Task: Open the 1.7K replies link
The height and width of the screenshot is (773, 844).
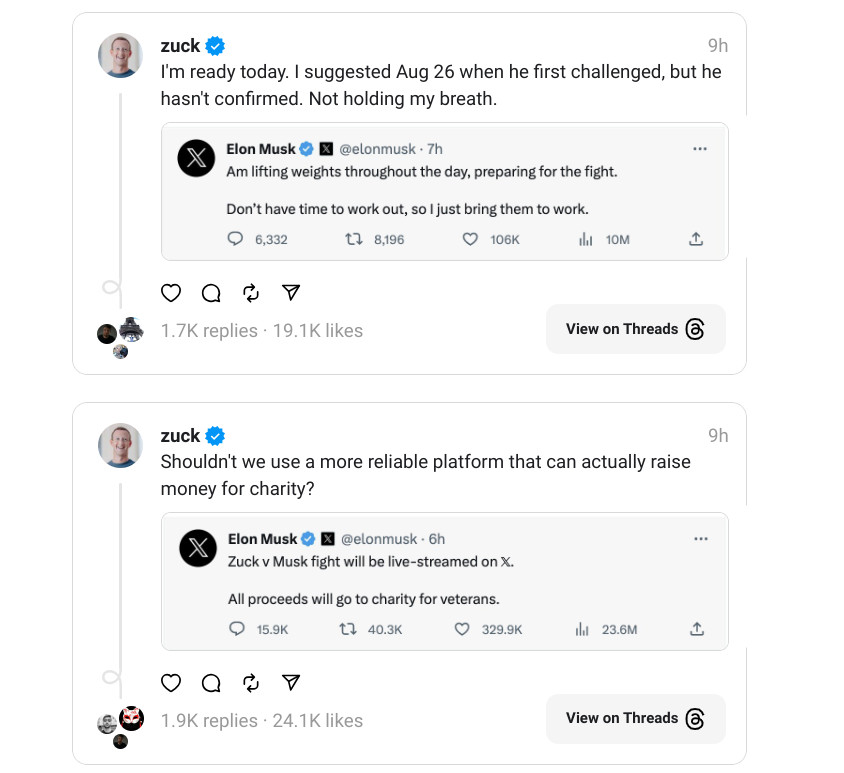Action: click(x=208, y=331)
